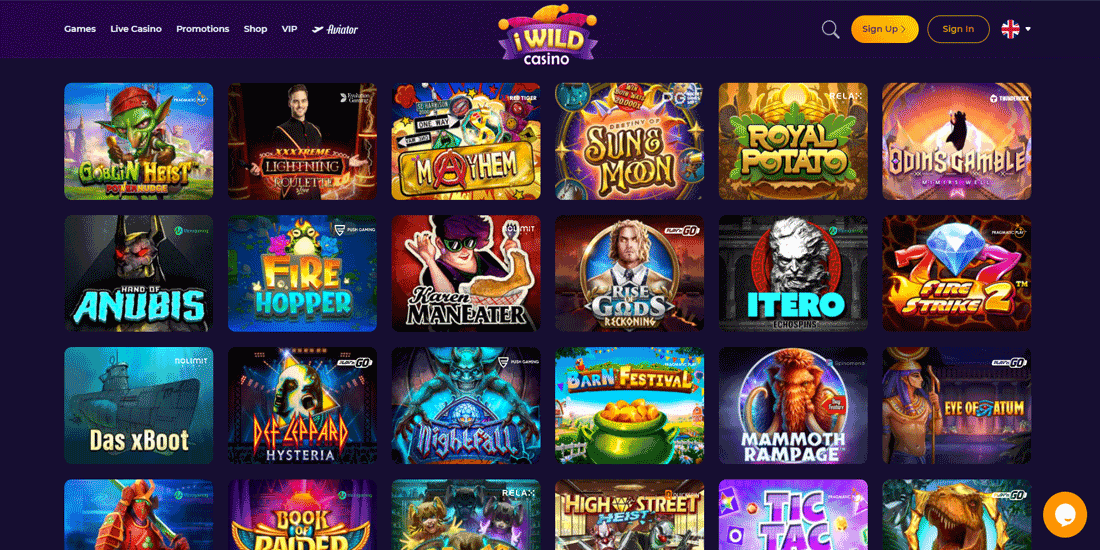Open XXXtreme Lightning Roulette game tile

click(302, 142)
